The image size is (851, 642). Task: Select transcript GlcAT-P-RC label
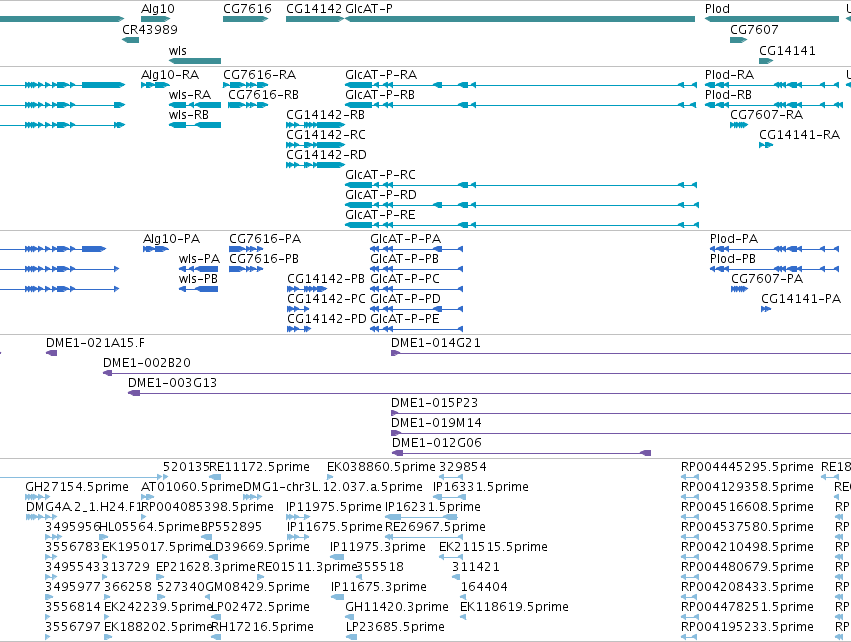[x=380, y=175]
